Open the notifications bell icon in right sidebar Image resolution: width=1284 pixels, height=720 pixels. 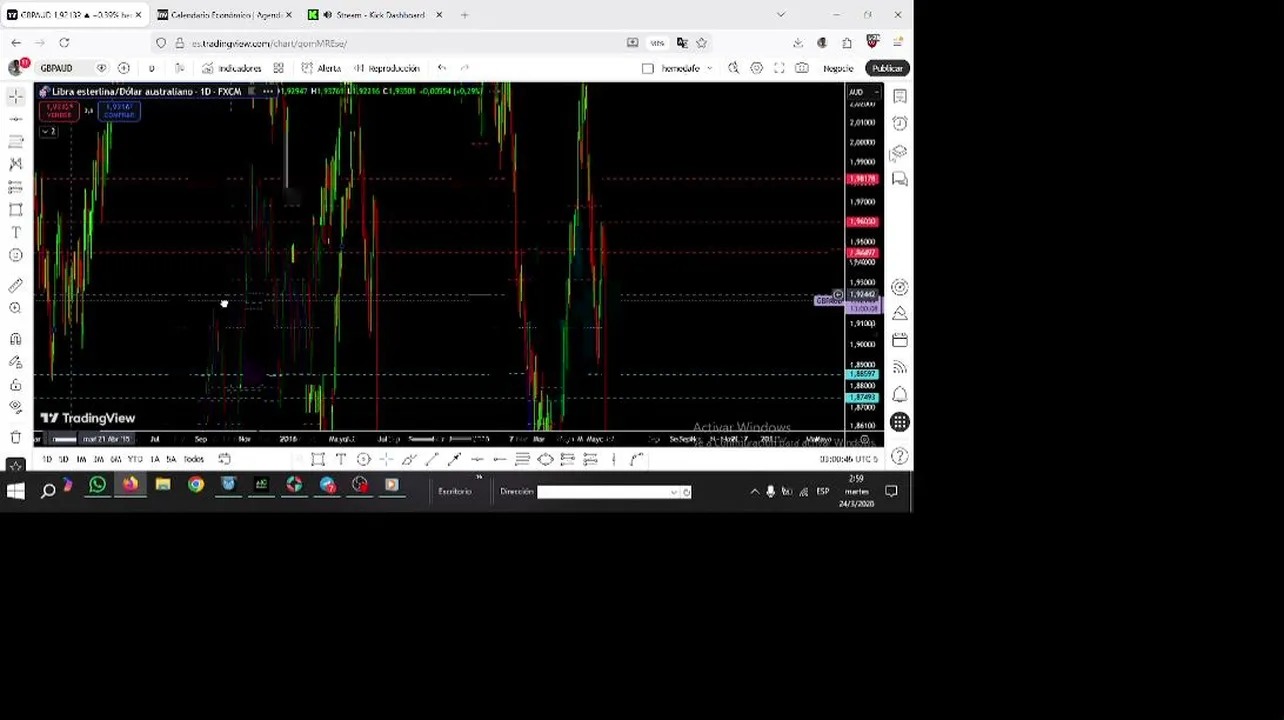pyautogui.click(x=900, y=395)
